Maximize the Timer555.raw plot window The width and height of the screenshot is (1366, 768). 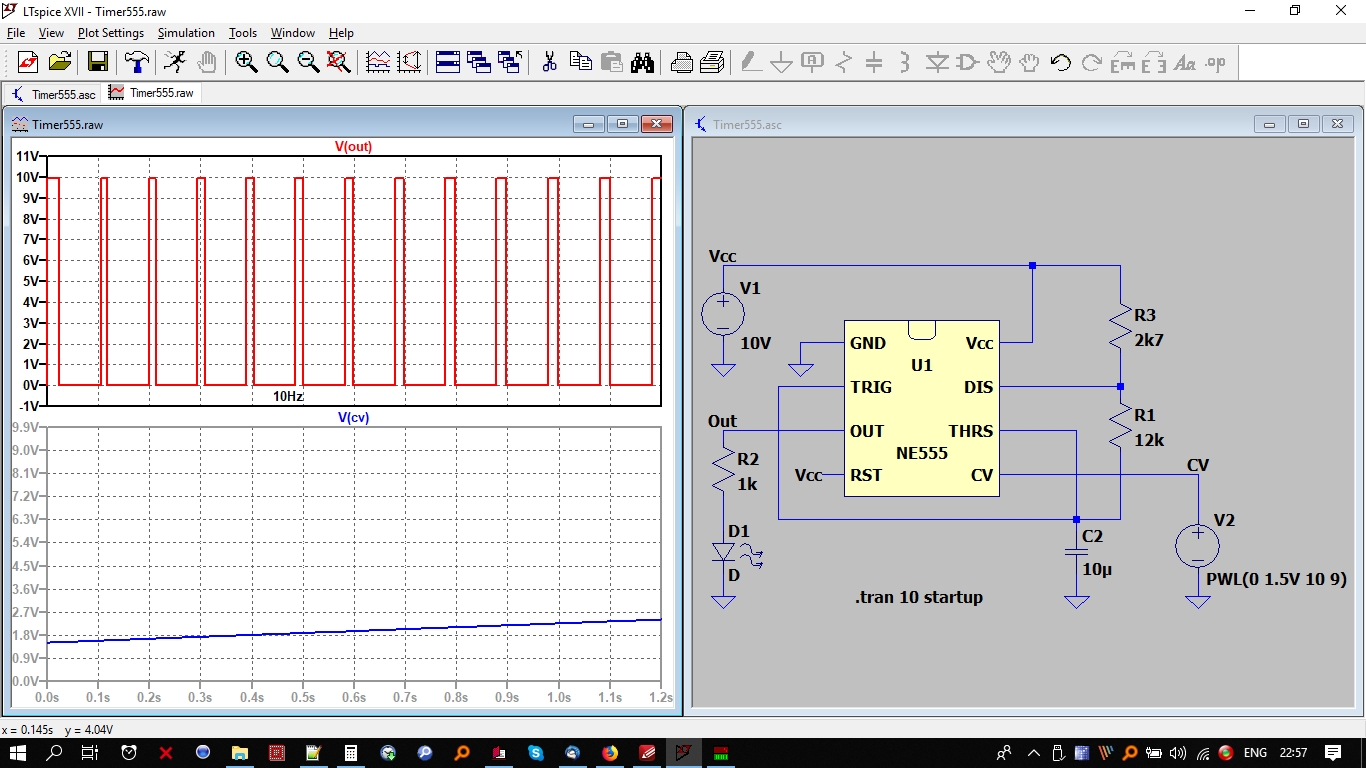622,124
